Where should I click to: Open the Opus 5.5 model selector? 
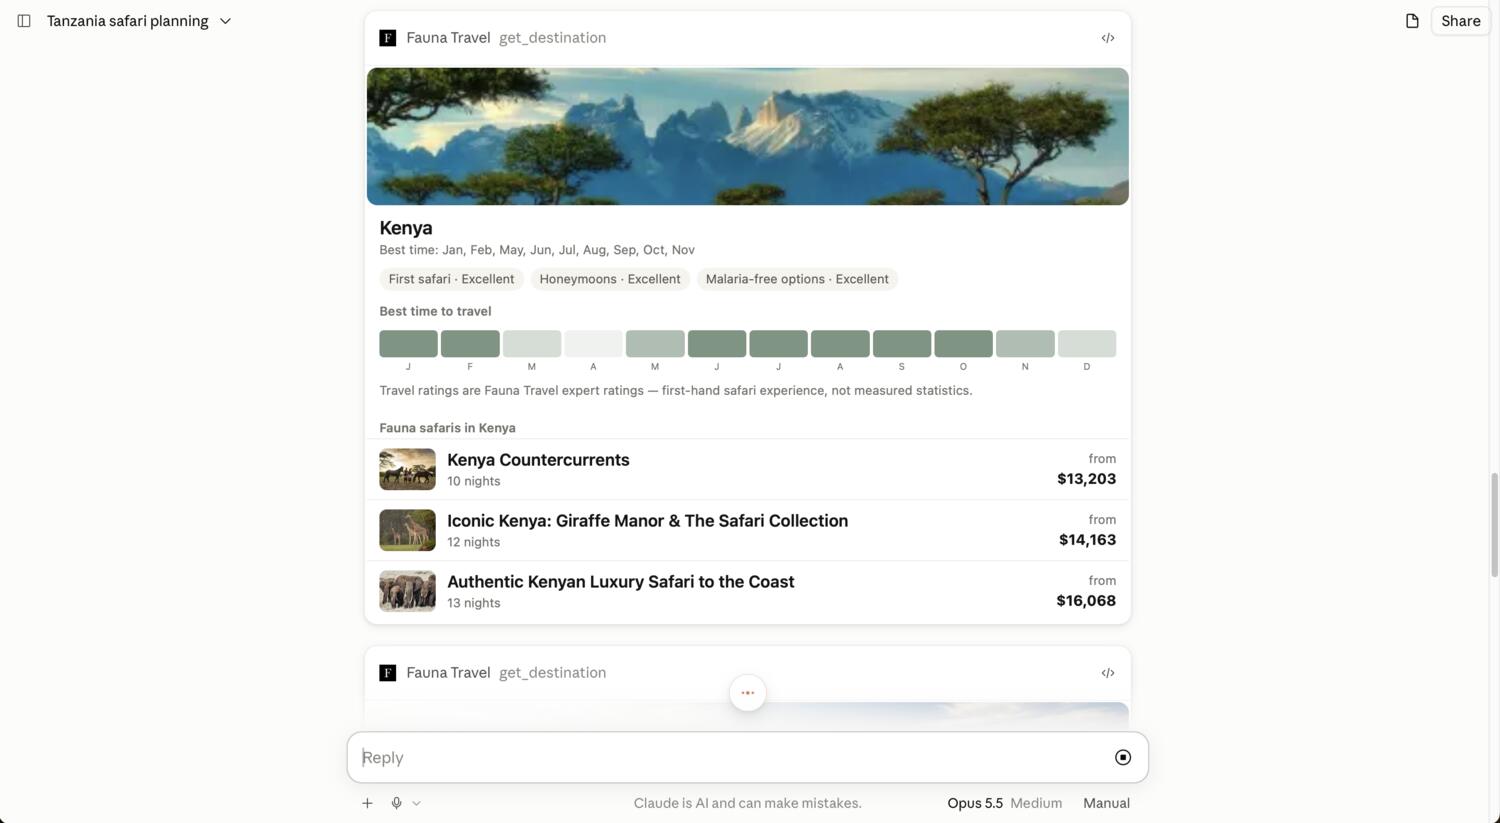click(975, 803)
